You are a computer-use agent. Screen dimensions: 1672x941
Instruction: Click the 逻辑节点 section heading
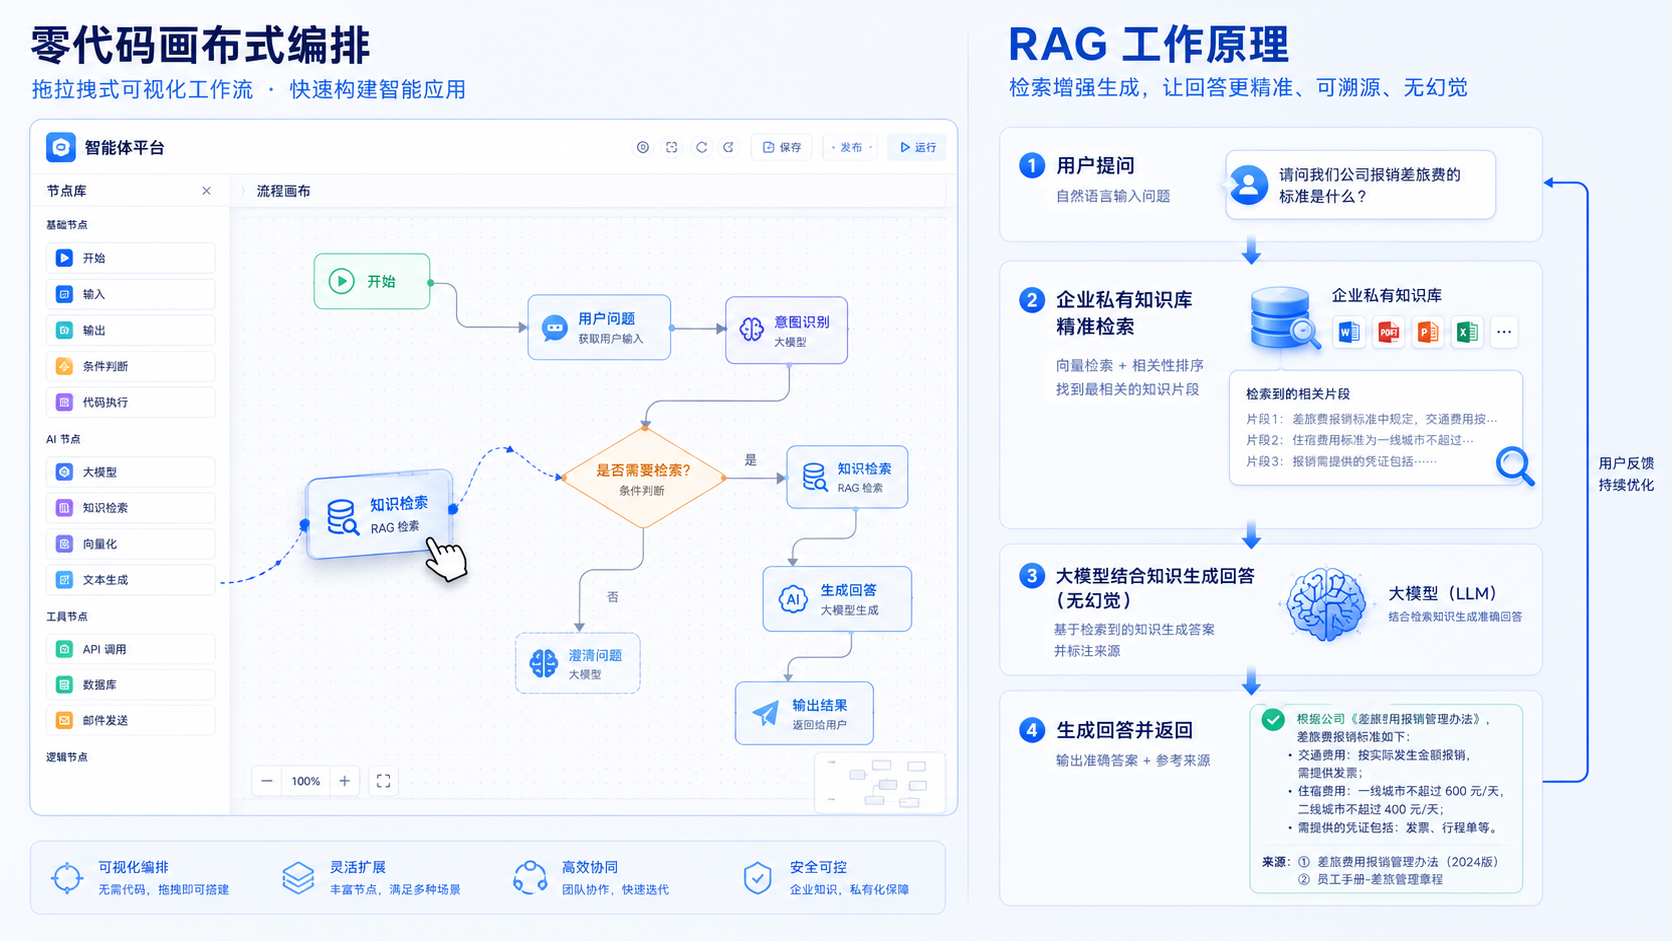[x=67, y=757]
